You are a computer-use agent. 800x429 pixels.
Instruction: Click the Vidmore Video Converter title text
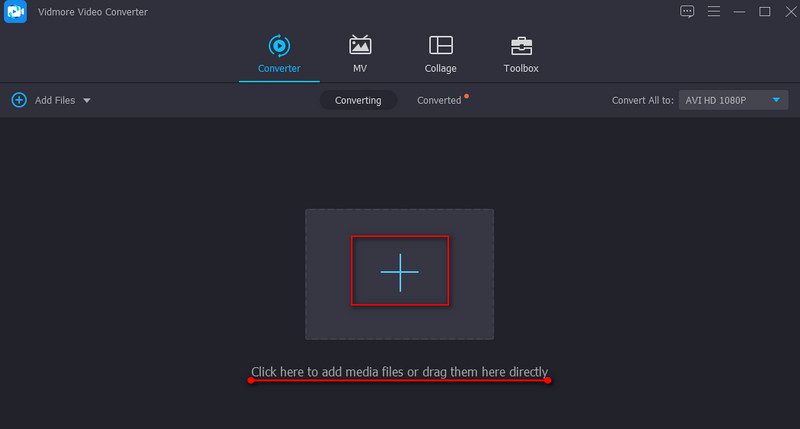pos(93,11)
